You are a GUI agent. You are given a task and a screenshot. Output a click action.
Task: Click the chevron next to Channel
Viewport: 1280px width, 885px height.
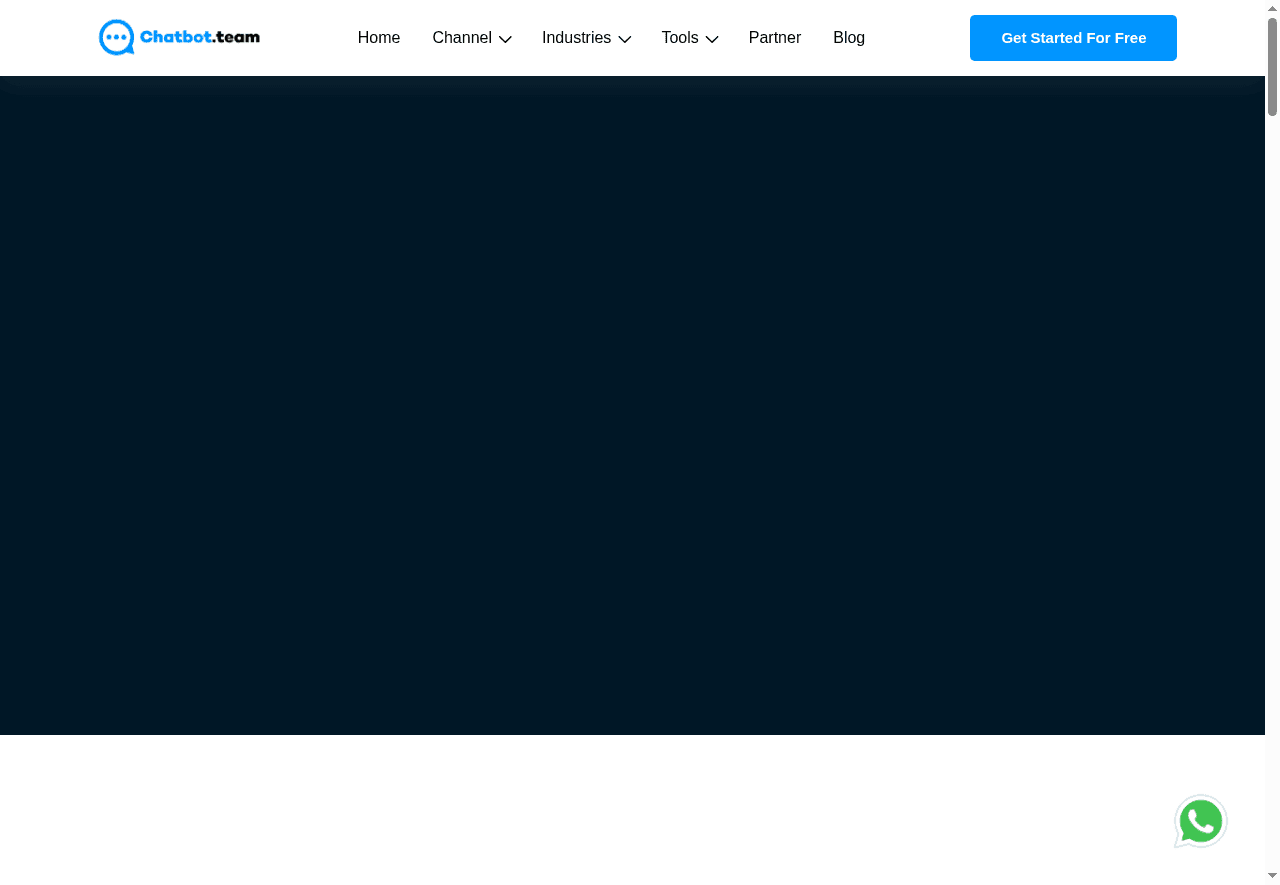505,39
